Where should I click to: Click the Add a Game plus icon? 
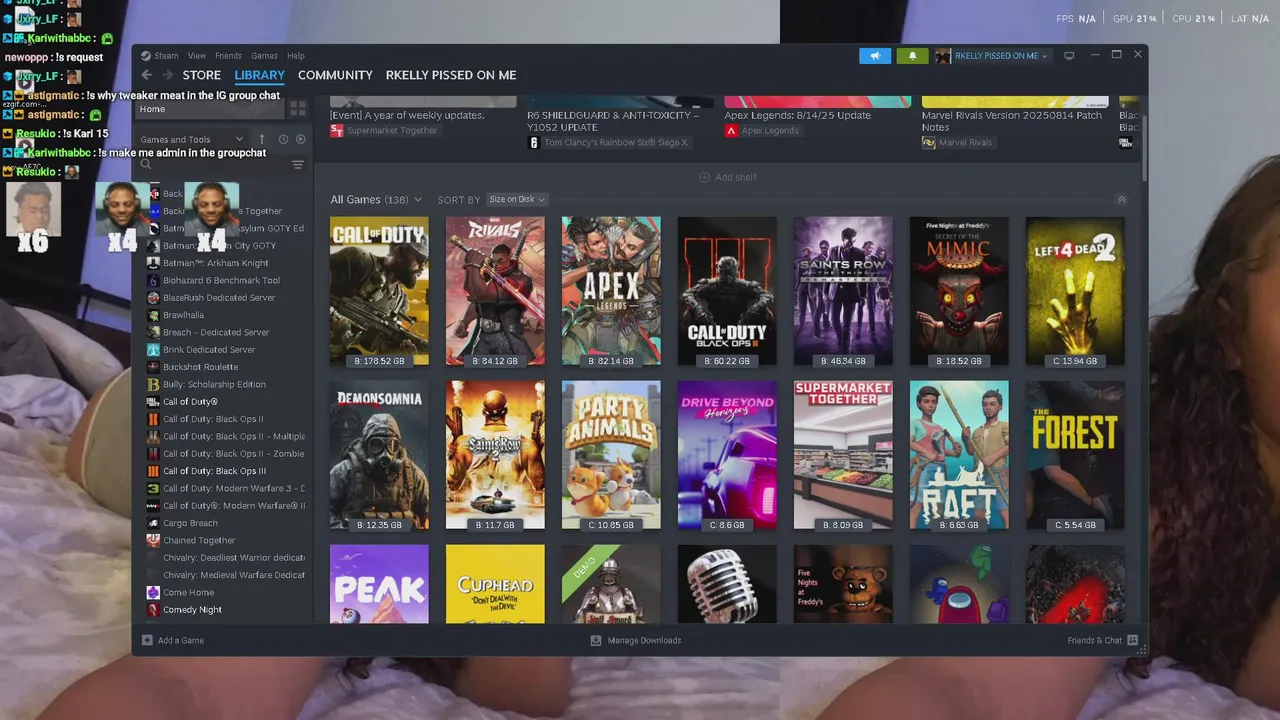147,640
